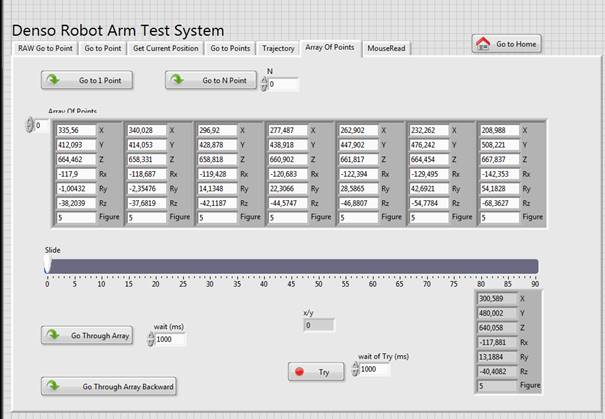Click the Go Through Array button label
Screen dimensions: 605x419
pyautogui.click(x=100, y=336)
